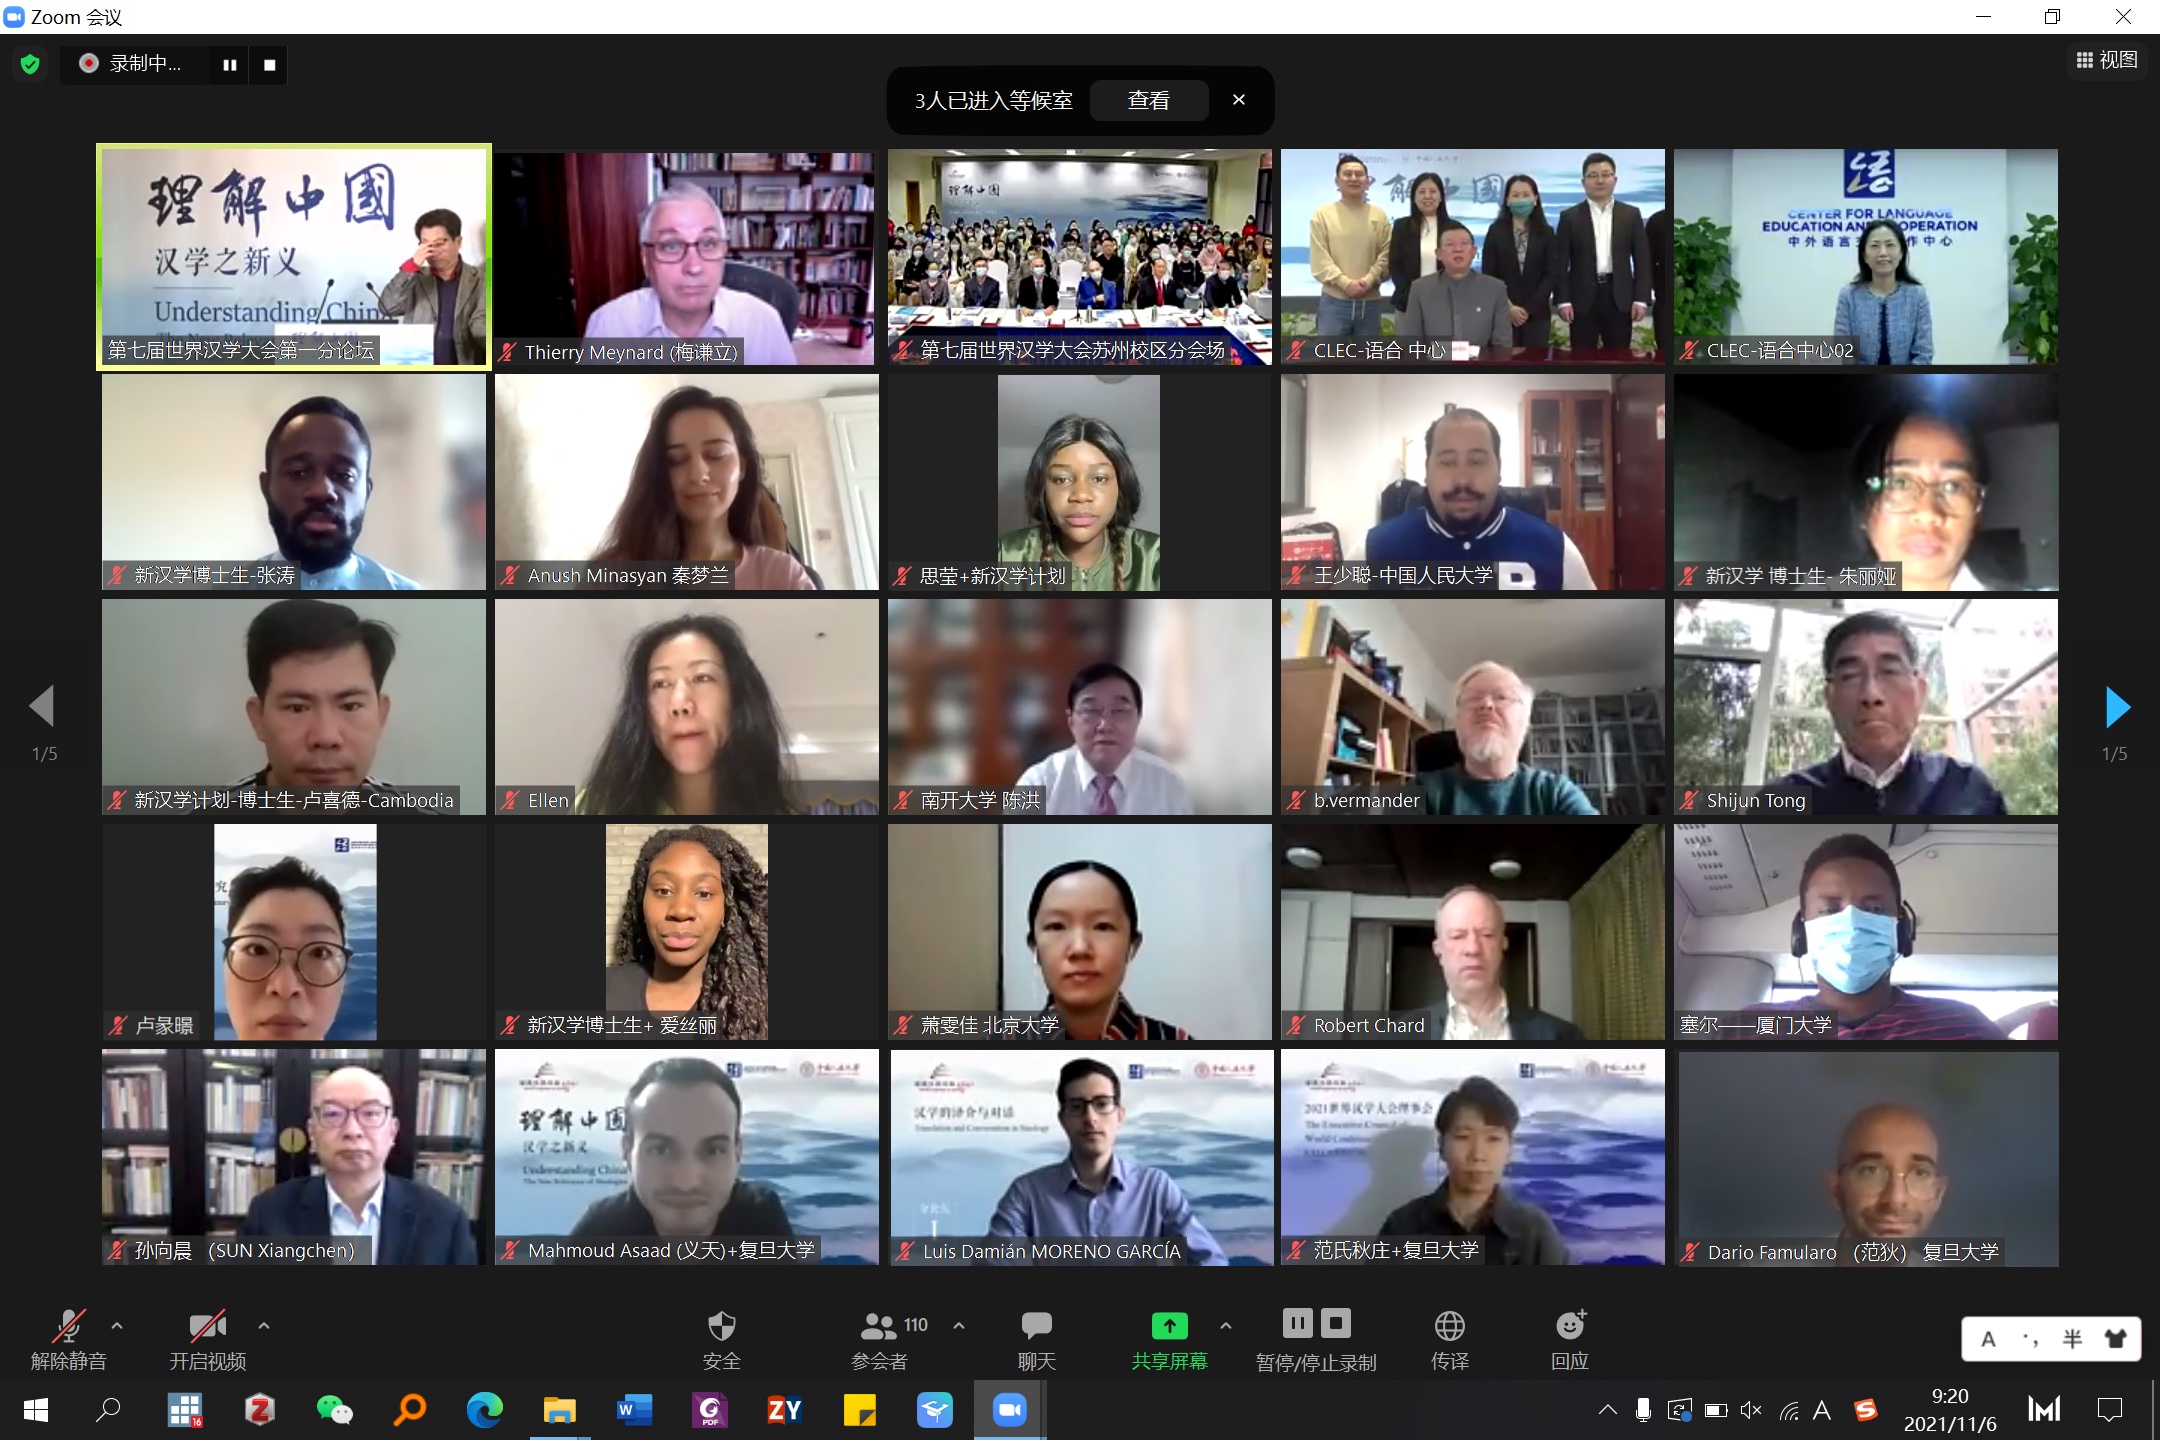Pause recording in the top recording indicator
Image resolution: width=2160 pixels, height=1440 pixels.
click(230, 65)
